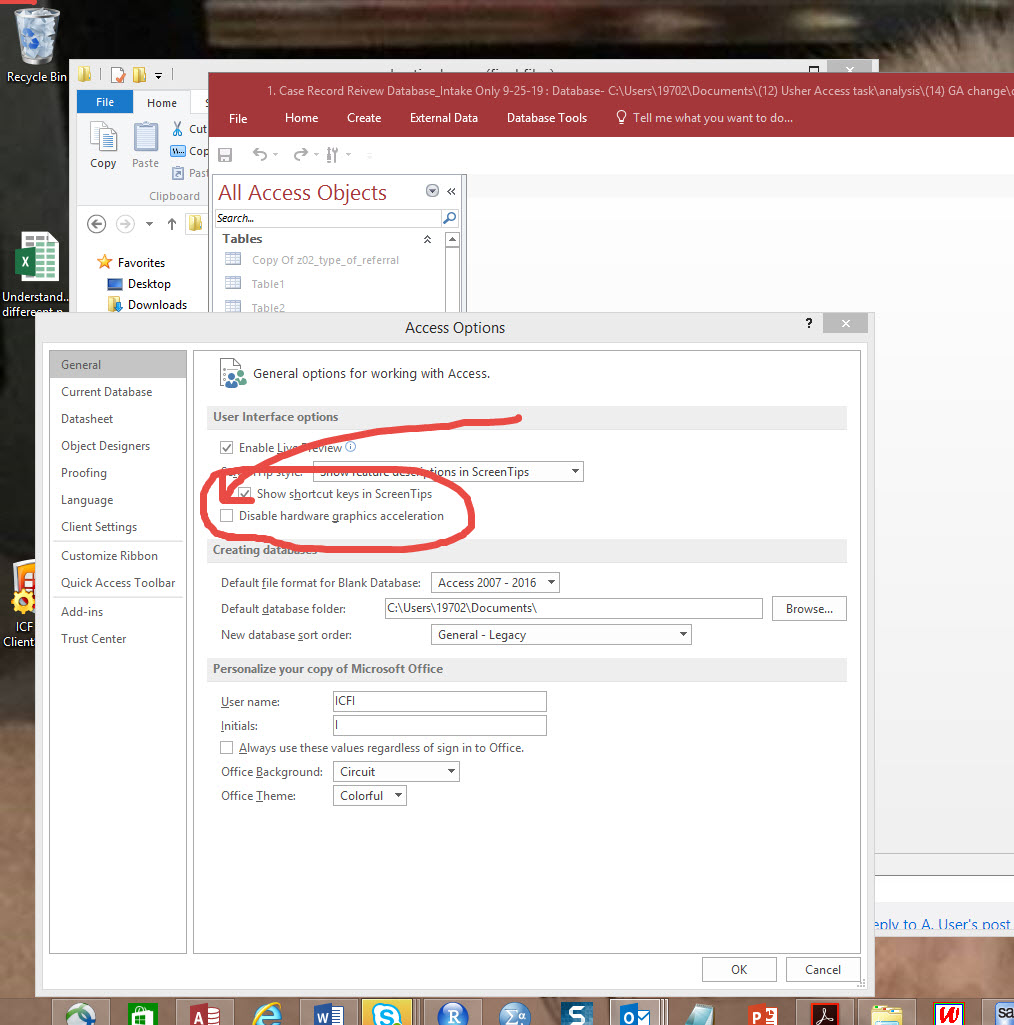Click the Cancel button in Access Options
1014x1025 pixels.
823,969
